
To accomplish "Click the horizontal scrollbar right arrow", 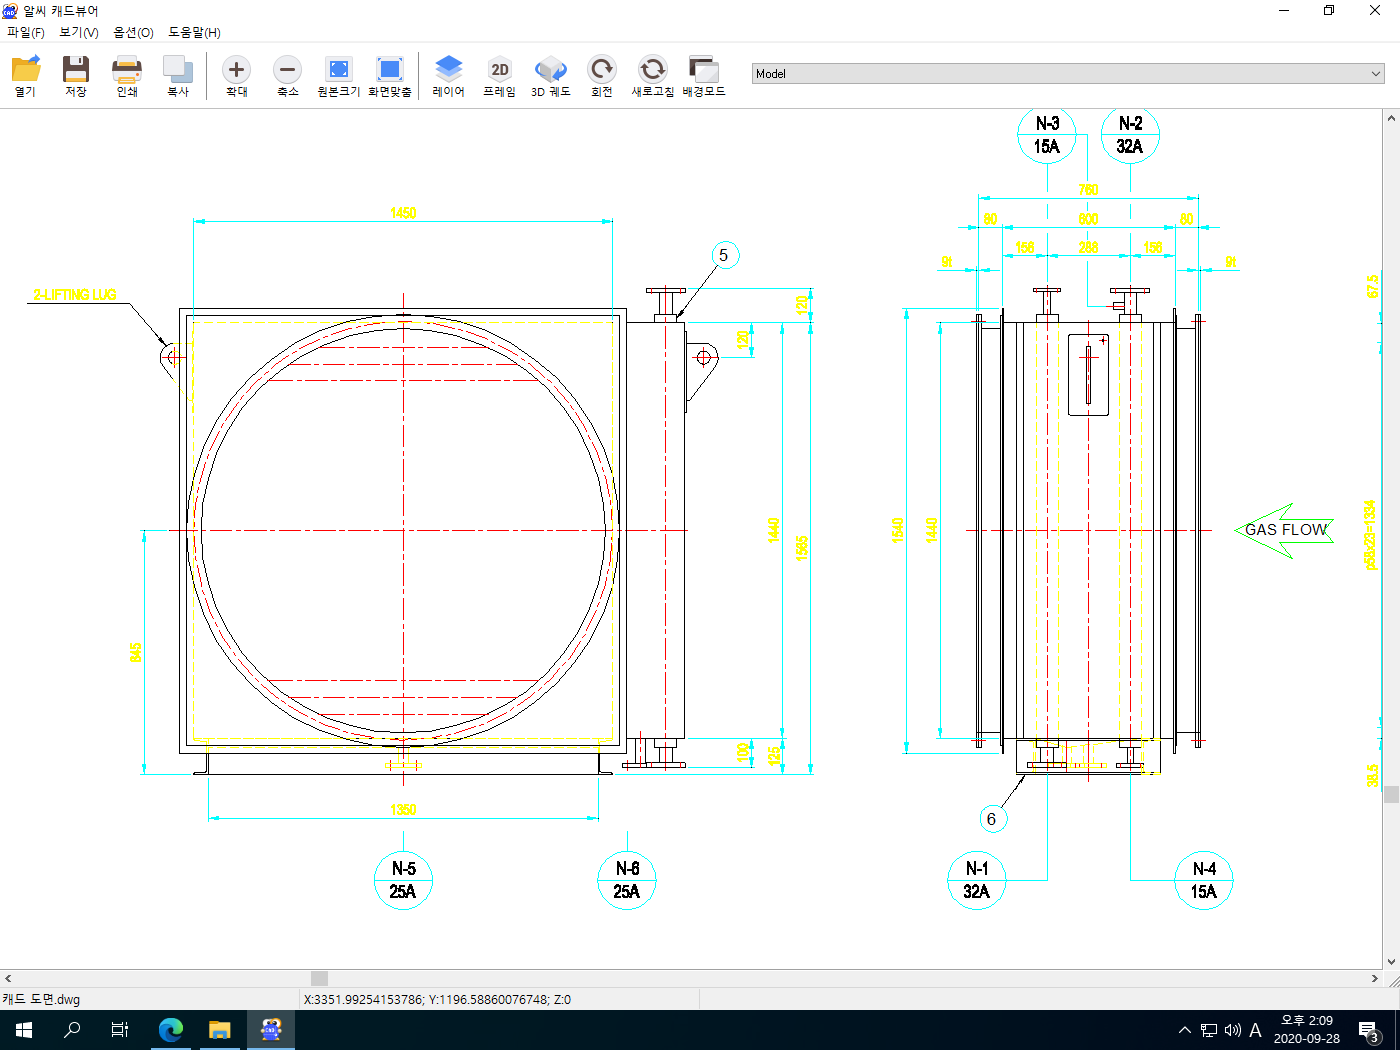I will 1375,978.
